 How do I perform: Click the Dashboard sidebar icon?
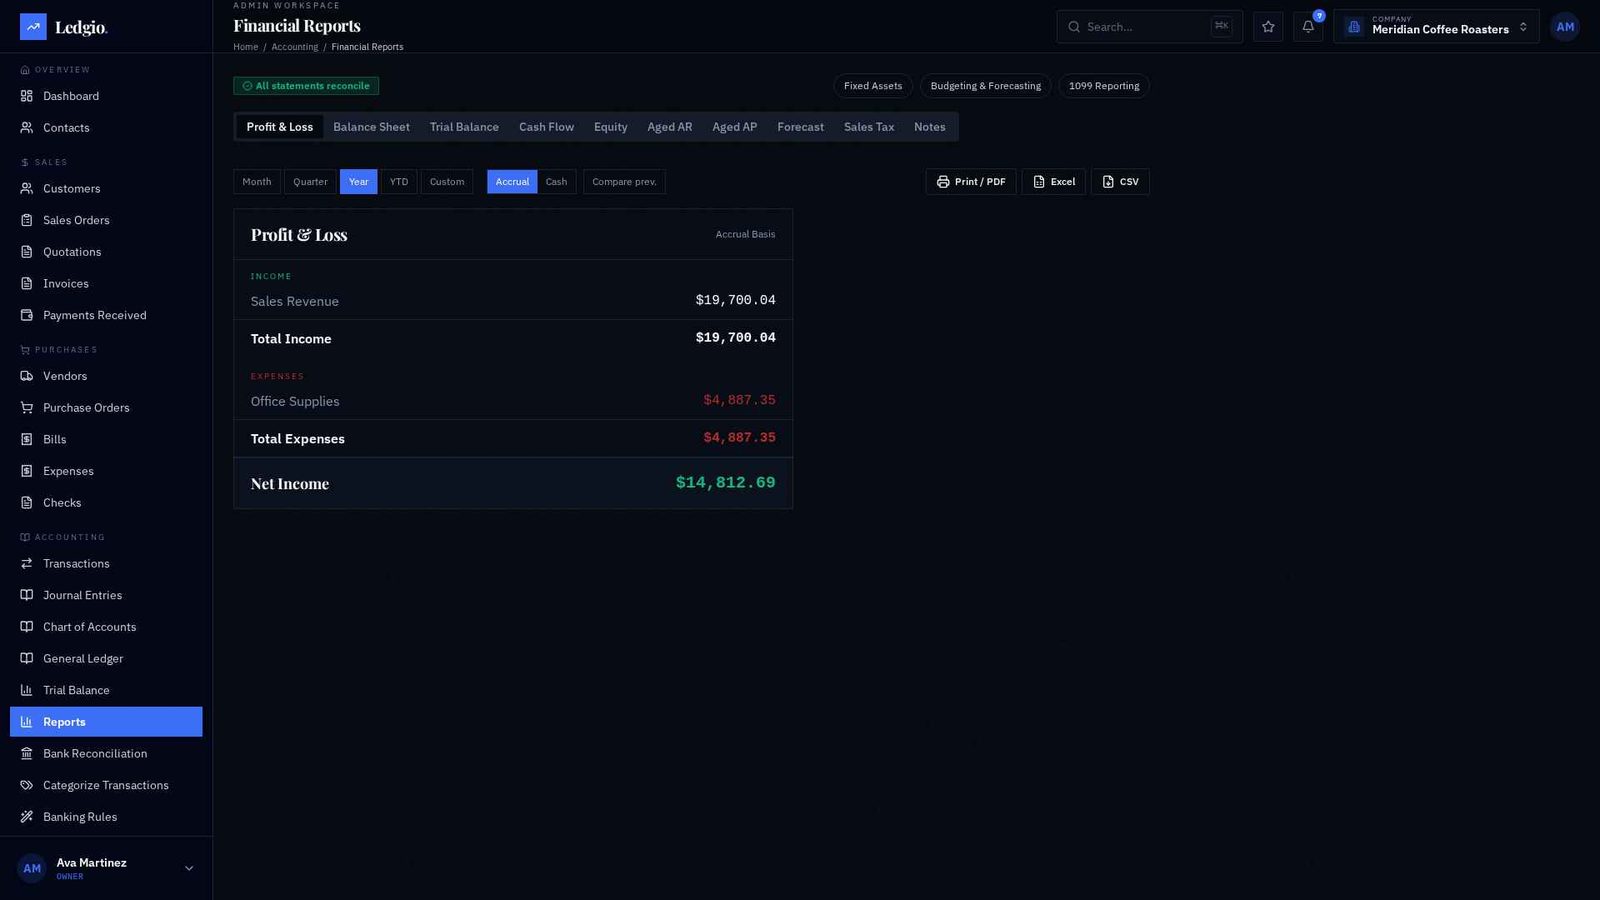(x=27, y=96)
